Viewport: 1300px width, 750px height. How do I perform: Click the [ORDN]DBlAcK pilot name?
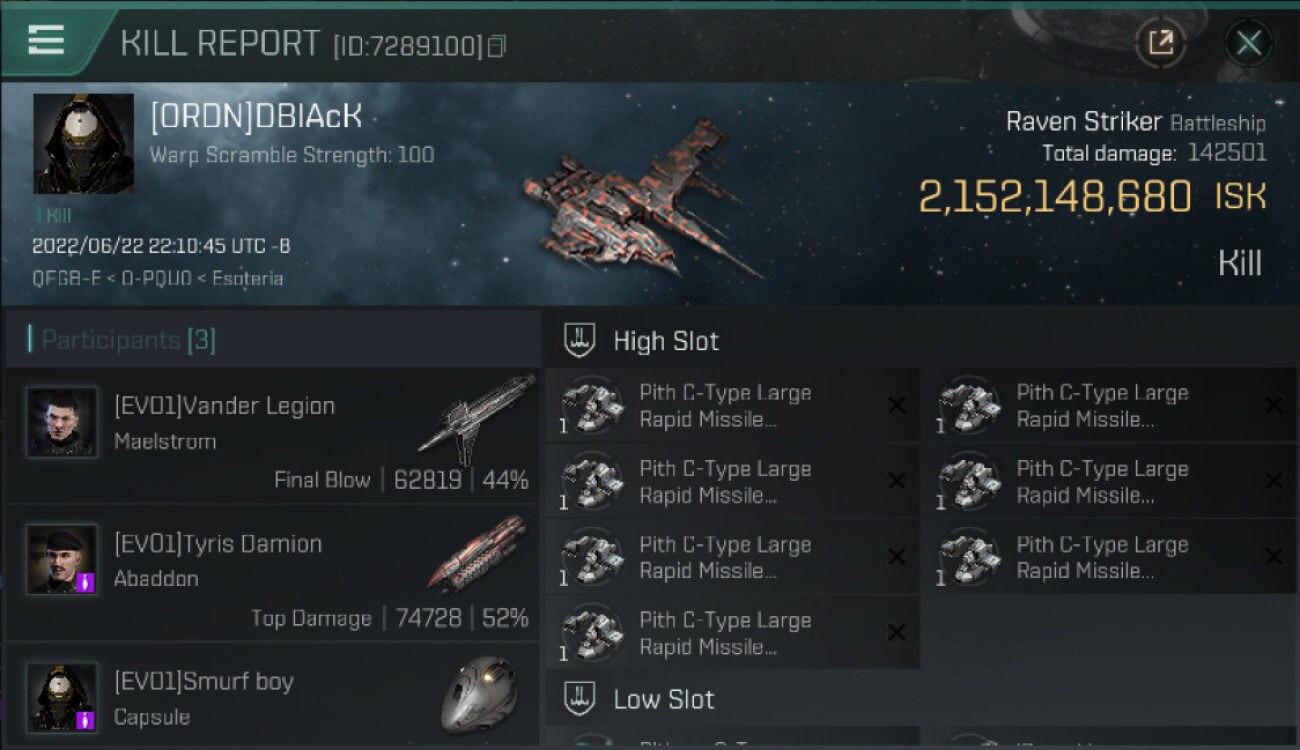click(255, 118)
